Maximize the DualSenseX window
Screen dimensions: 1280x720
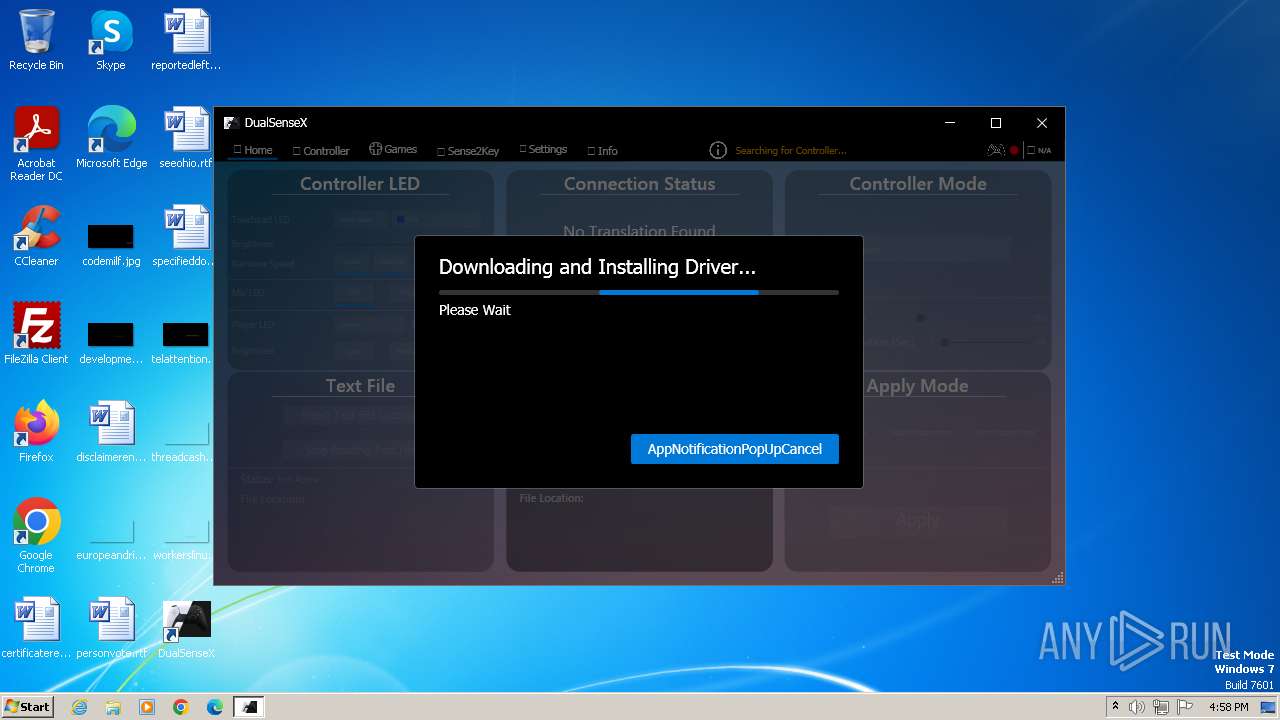995,123
